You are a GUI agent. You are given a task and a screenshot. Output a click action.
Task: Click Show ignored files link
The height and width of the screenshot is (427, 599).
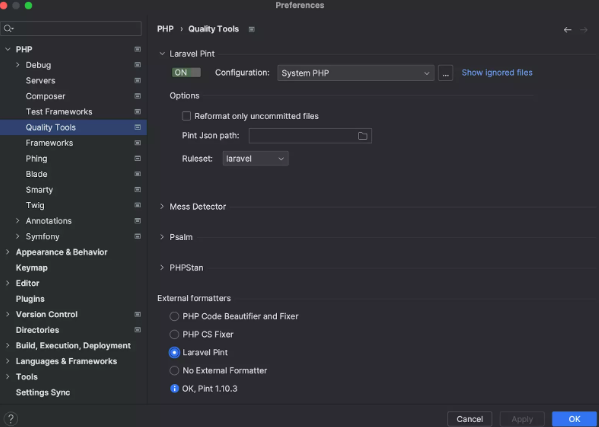[x=497, y=73]
